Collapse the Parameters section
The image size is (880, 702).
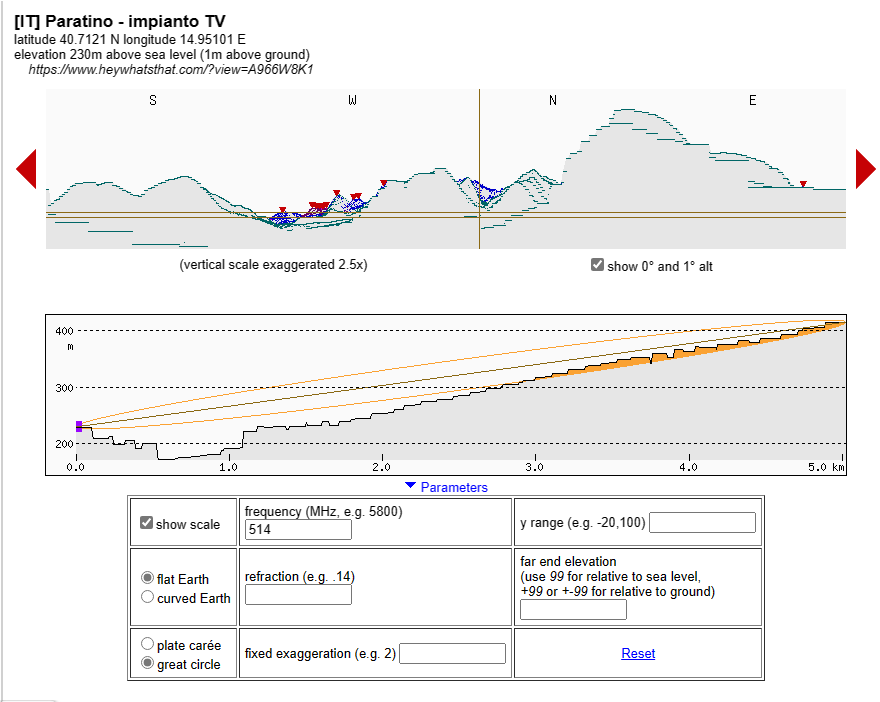(446, 487)
